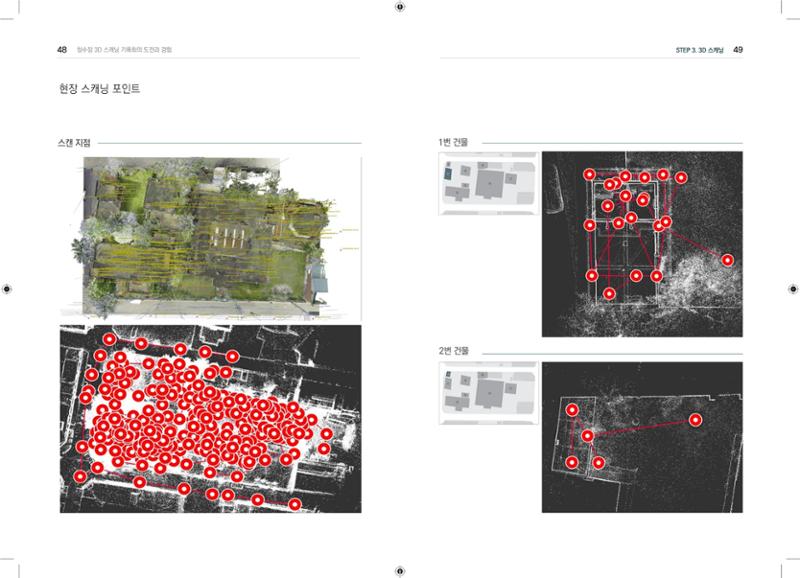Click the gray running header beside page 48
800x578 pixels.
(x=124, y=49)
